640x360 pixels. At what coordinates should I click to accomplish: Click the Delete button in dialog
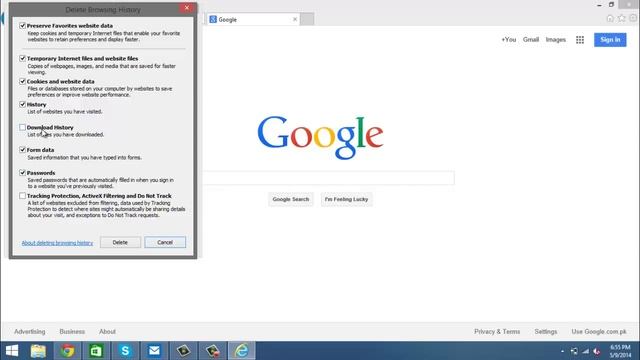pos(120,242)
